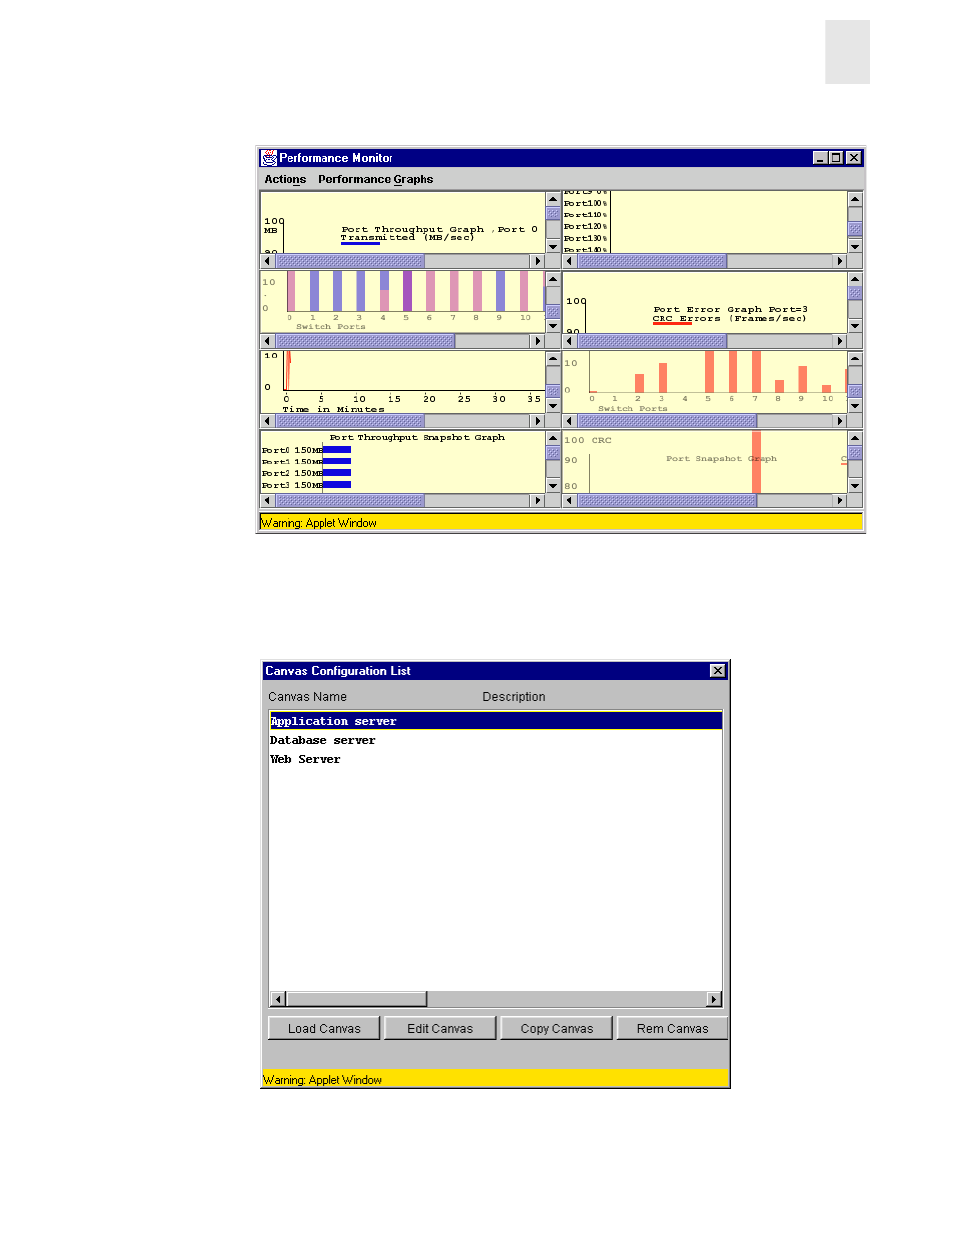Screen dimensions: 954x1235
Task: Select the Application server canvas row
Action: coord(495,721)
